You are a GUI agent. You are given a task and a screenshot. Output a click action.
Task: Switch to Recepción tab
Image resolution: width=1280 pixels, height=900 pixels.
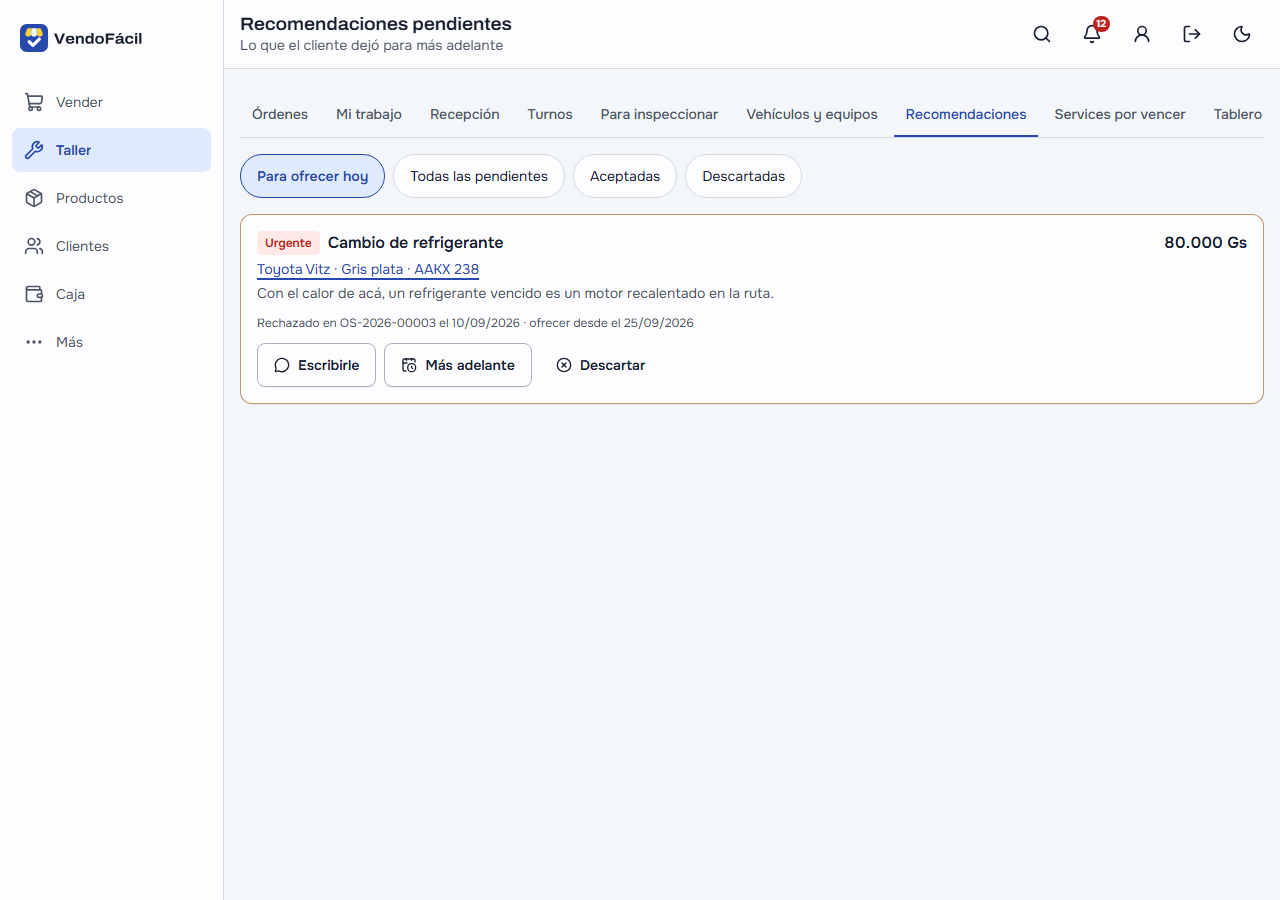465,114
